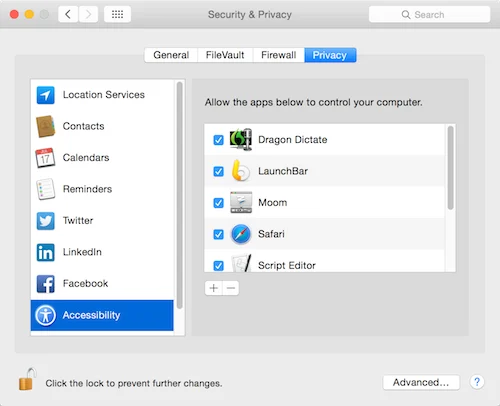Open the FileVault tab
The width and height of the screenshot is (500, 406).
tap(225, 55)
